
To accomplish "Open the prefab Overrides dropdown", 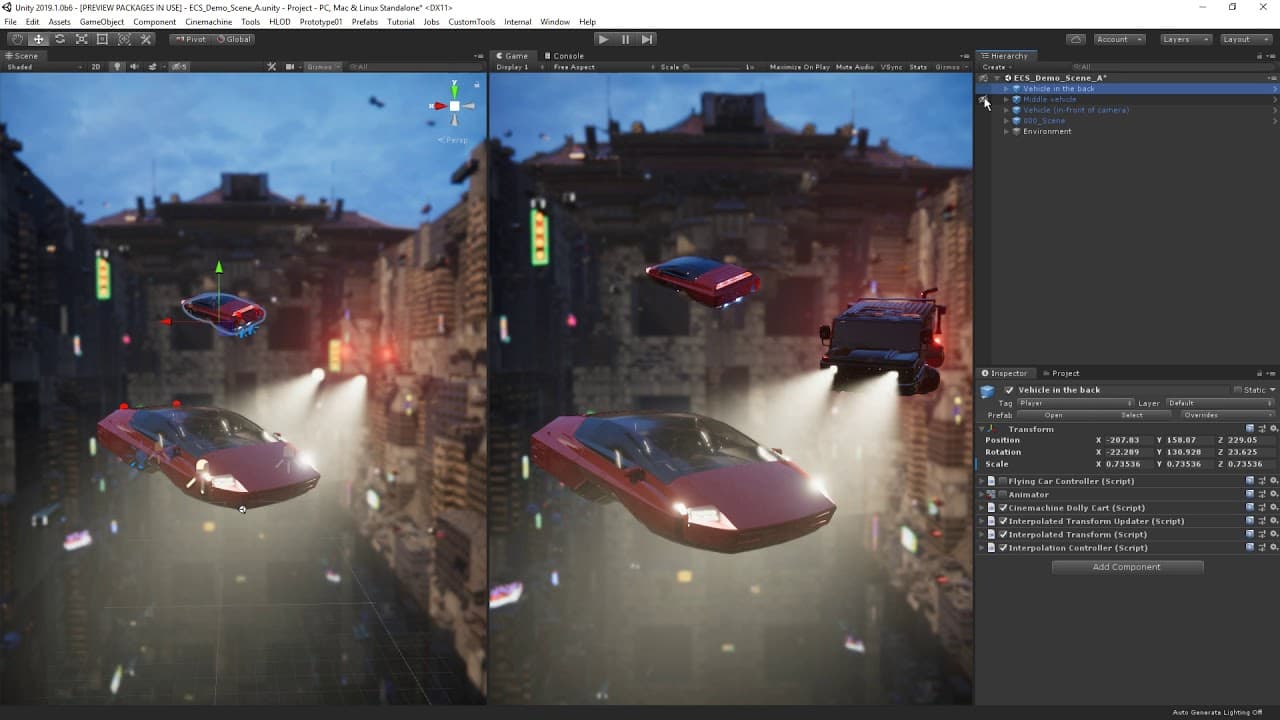I will pyautogui.click(x=1228, y=415).
